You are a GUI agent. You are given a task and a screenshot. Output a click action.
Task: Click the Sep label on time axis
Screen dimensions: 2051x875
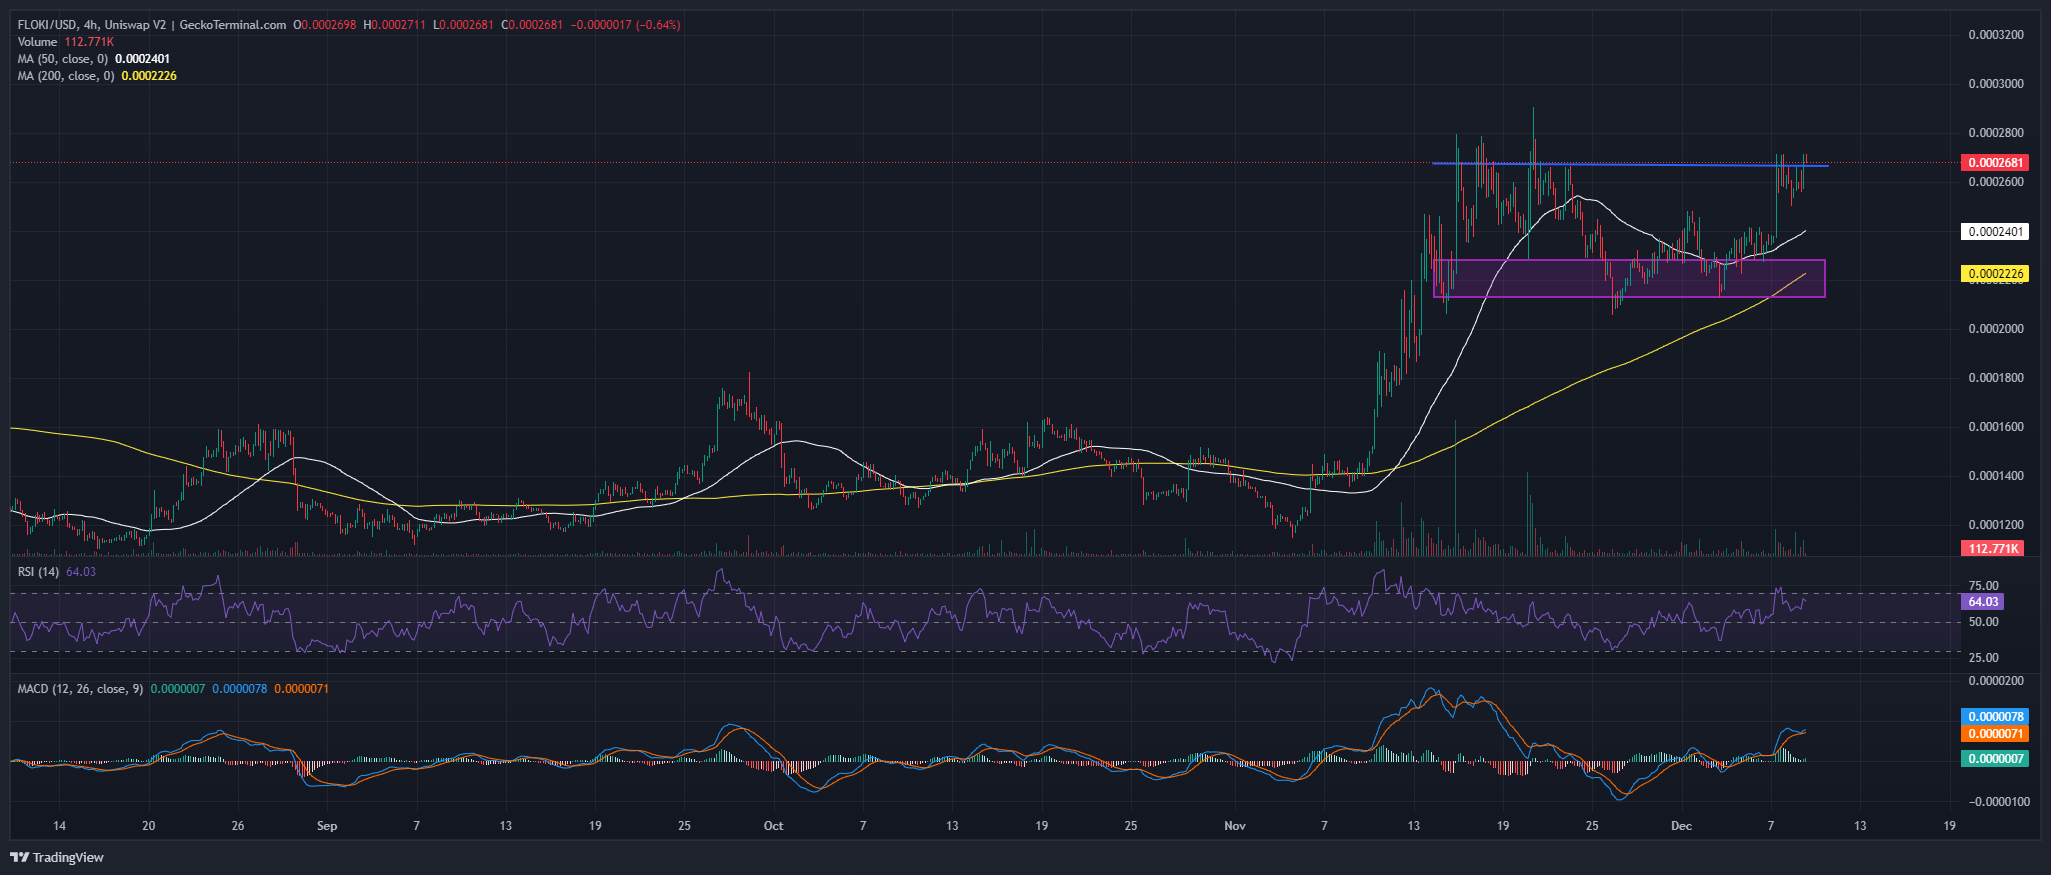pyautogui.click(x=327, y=826)
